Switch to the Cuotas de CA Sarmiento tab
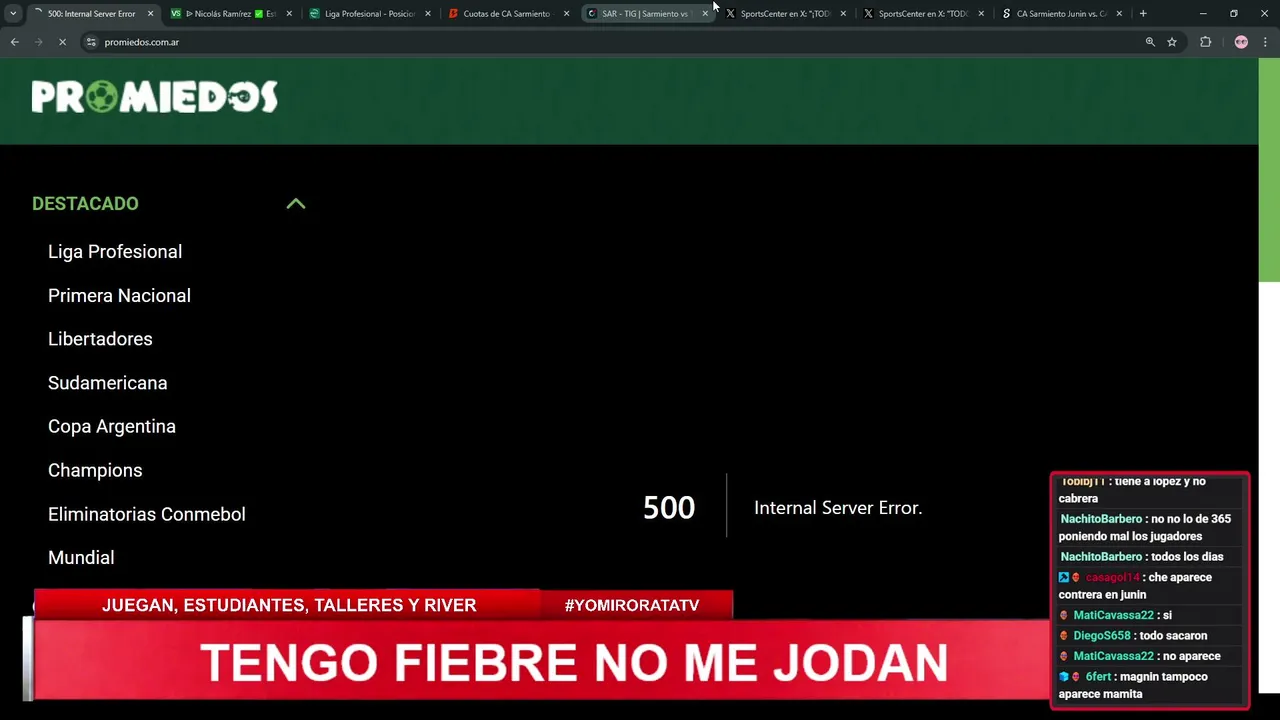 pyautogui.click(x=507, y=14)
